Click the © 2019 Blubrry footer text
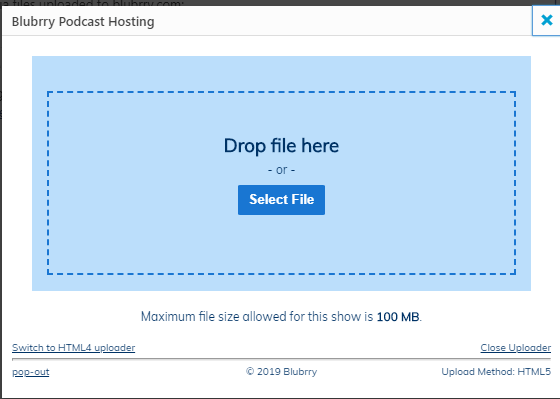The width and height of the screenshot is (560, 399). (x=281, y=371)
